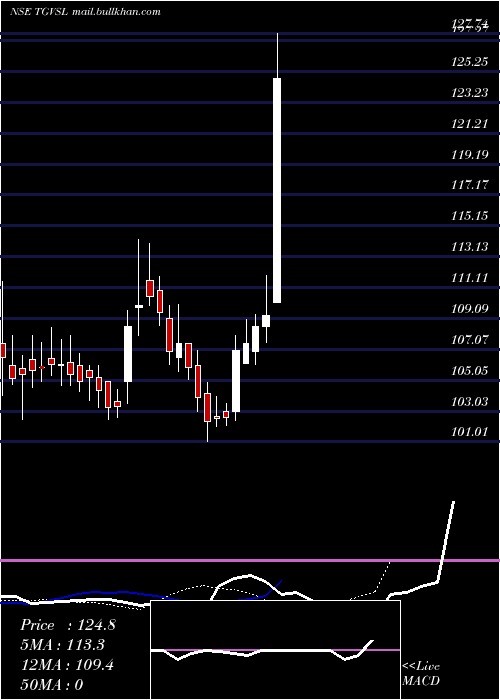Click the tall white final candlestick body
Screen dimensions: 500x700
pos(277,191)
